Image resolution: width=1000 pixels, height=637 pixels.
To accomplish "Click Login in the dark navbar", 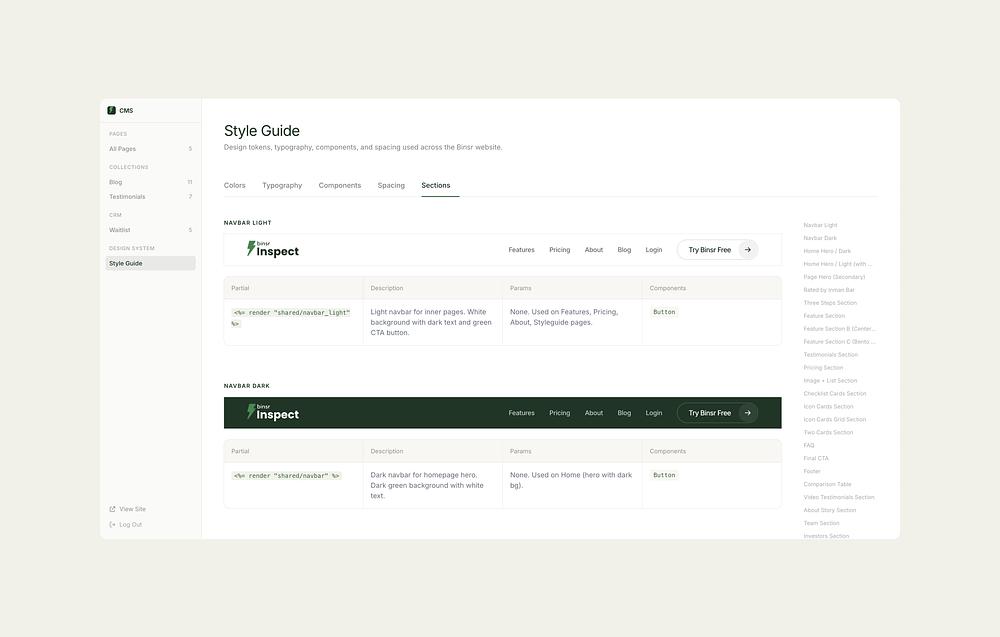I will [654, 413].
